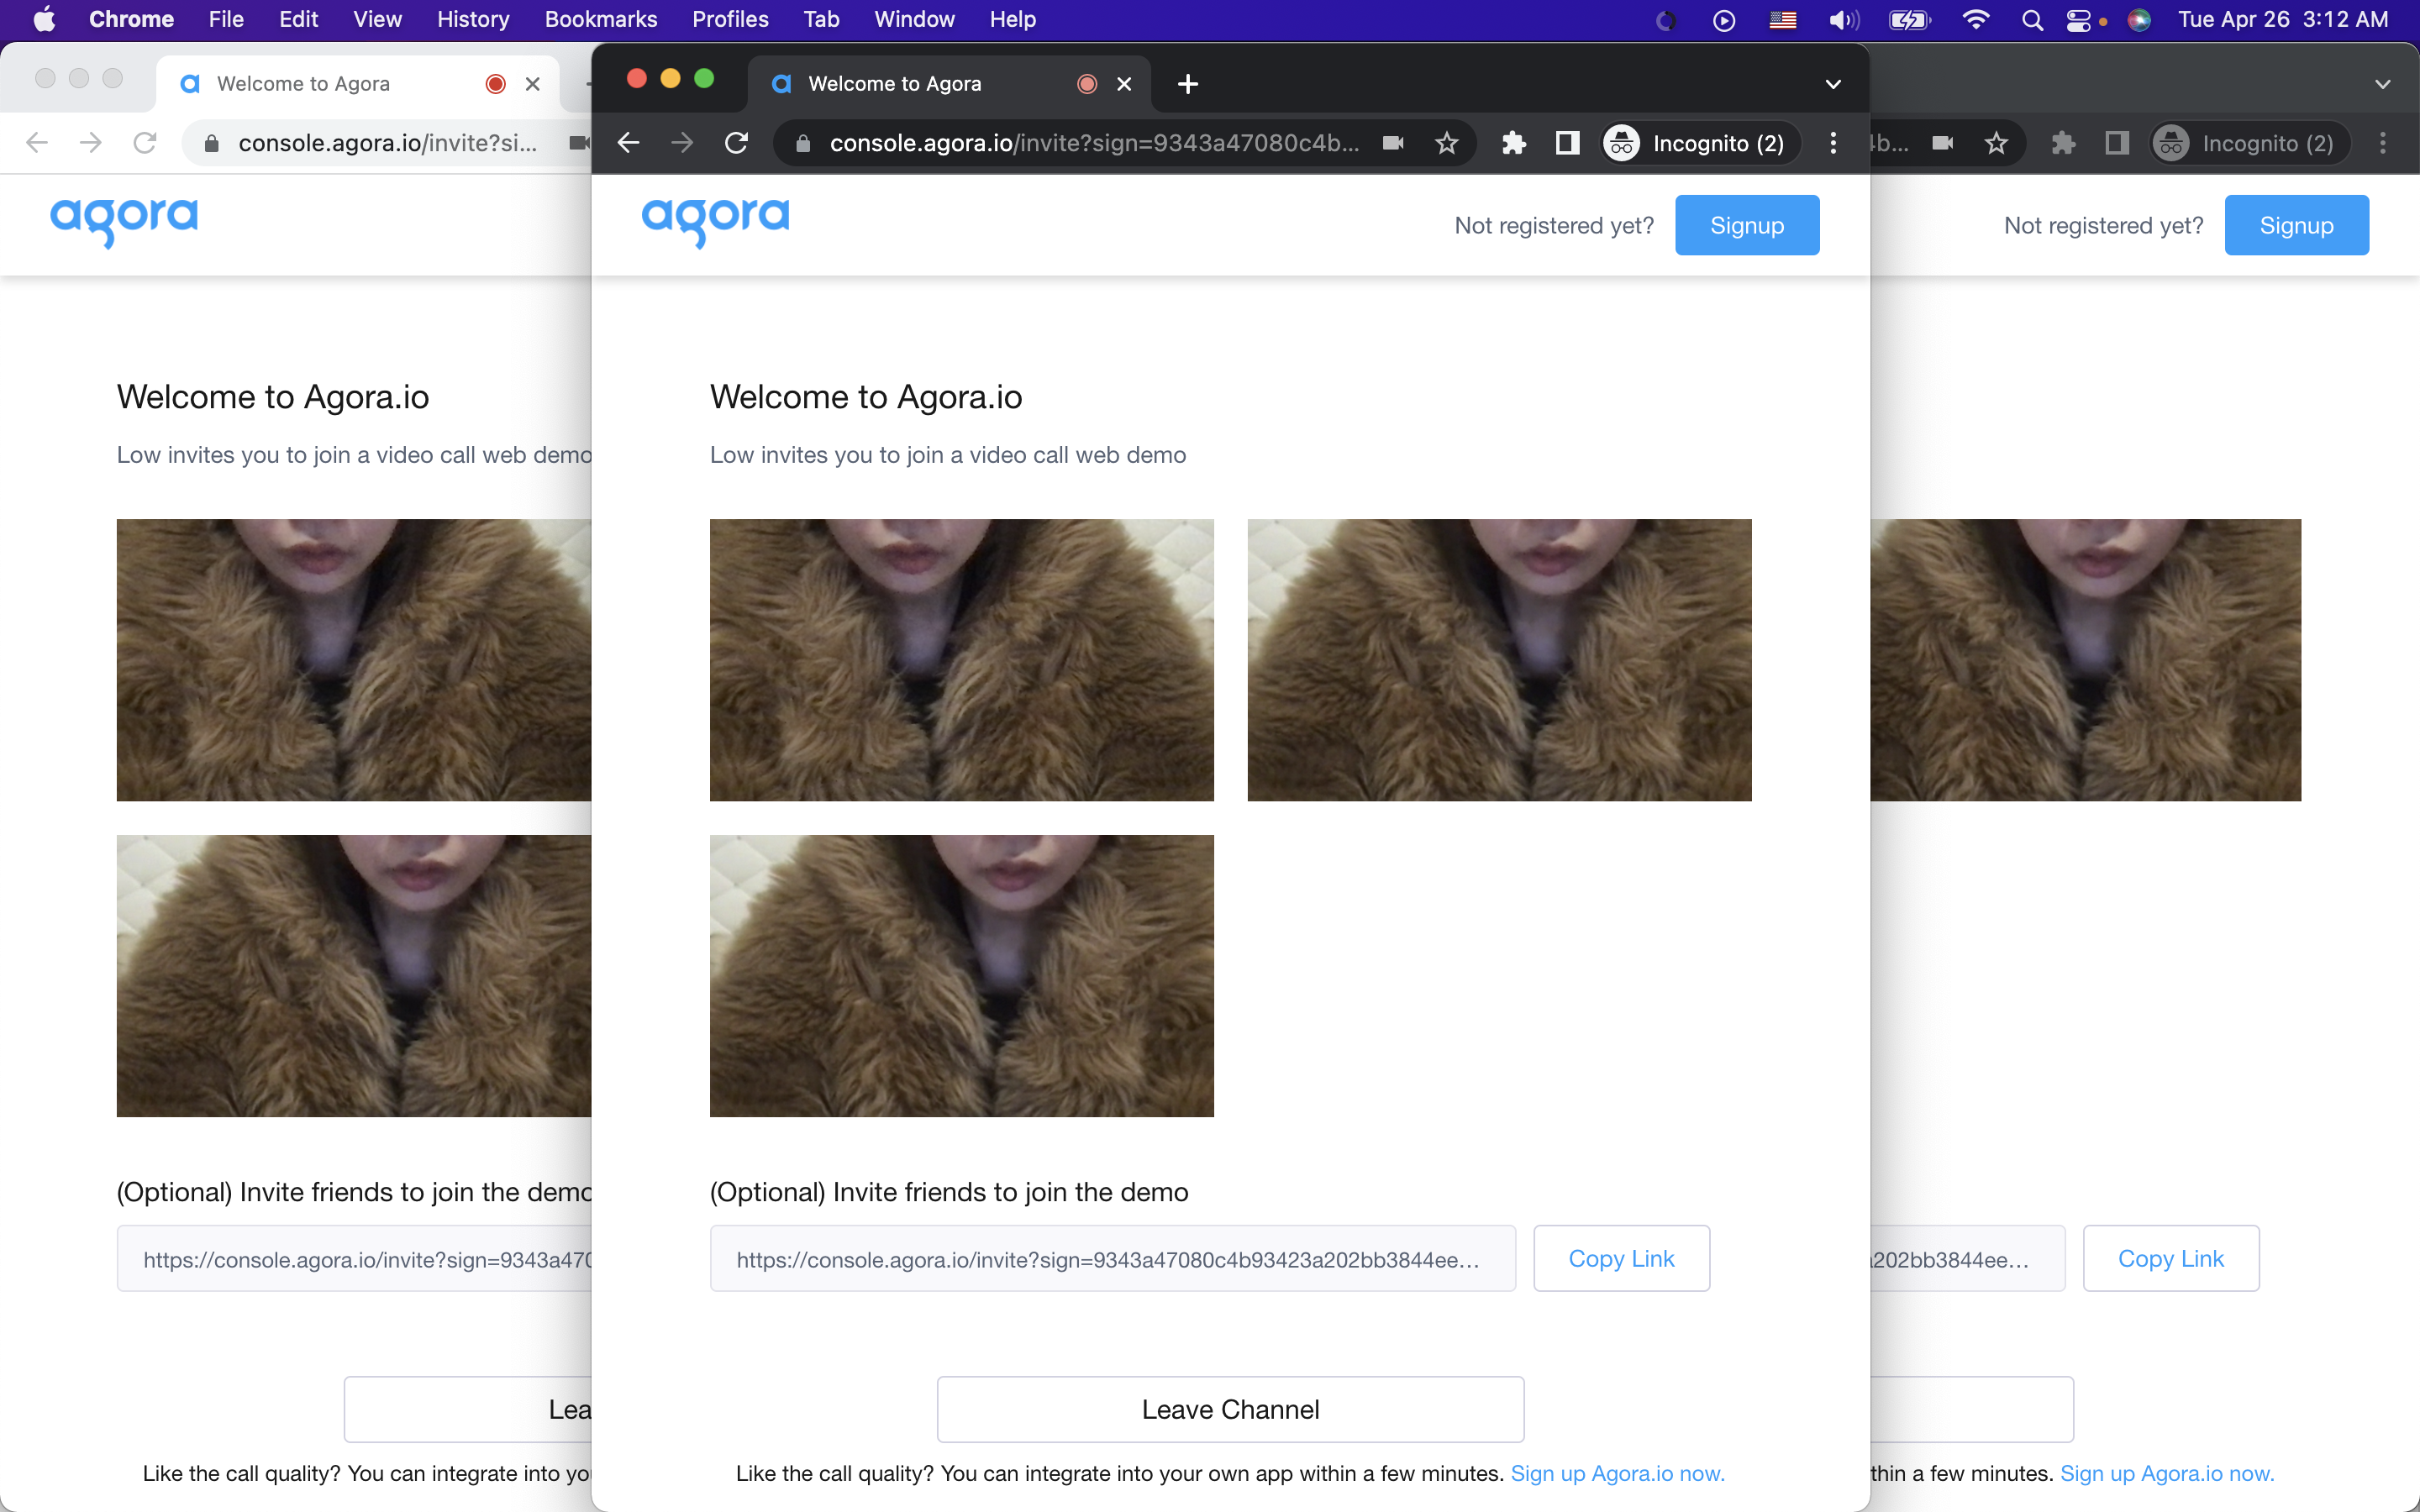Click the reload button in front window
This screenshot has width=2420, height=1512.
(736, 143)
